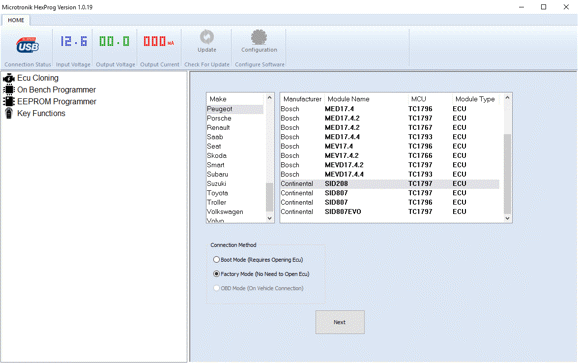Click up arrow of module list scrollbar
578x363 pixels.
[507, 98]
